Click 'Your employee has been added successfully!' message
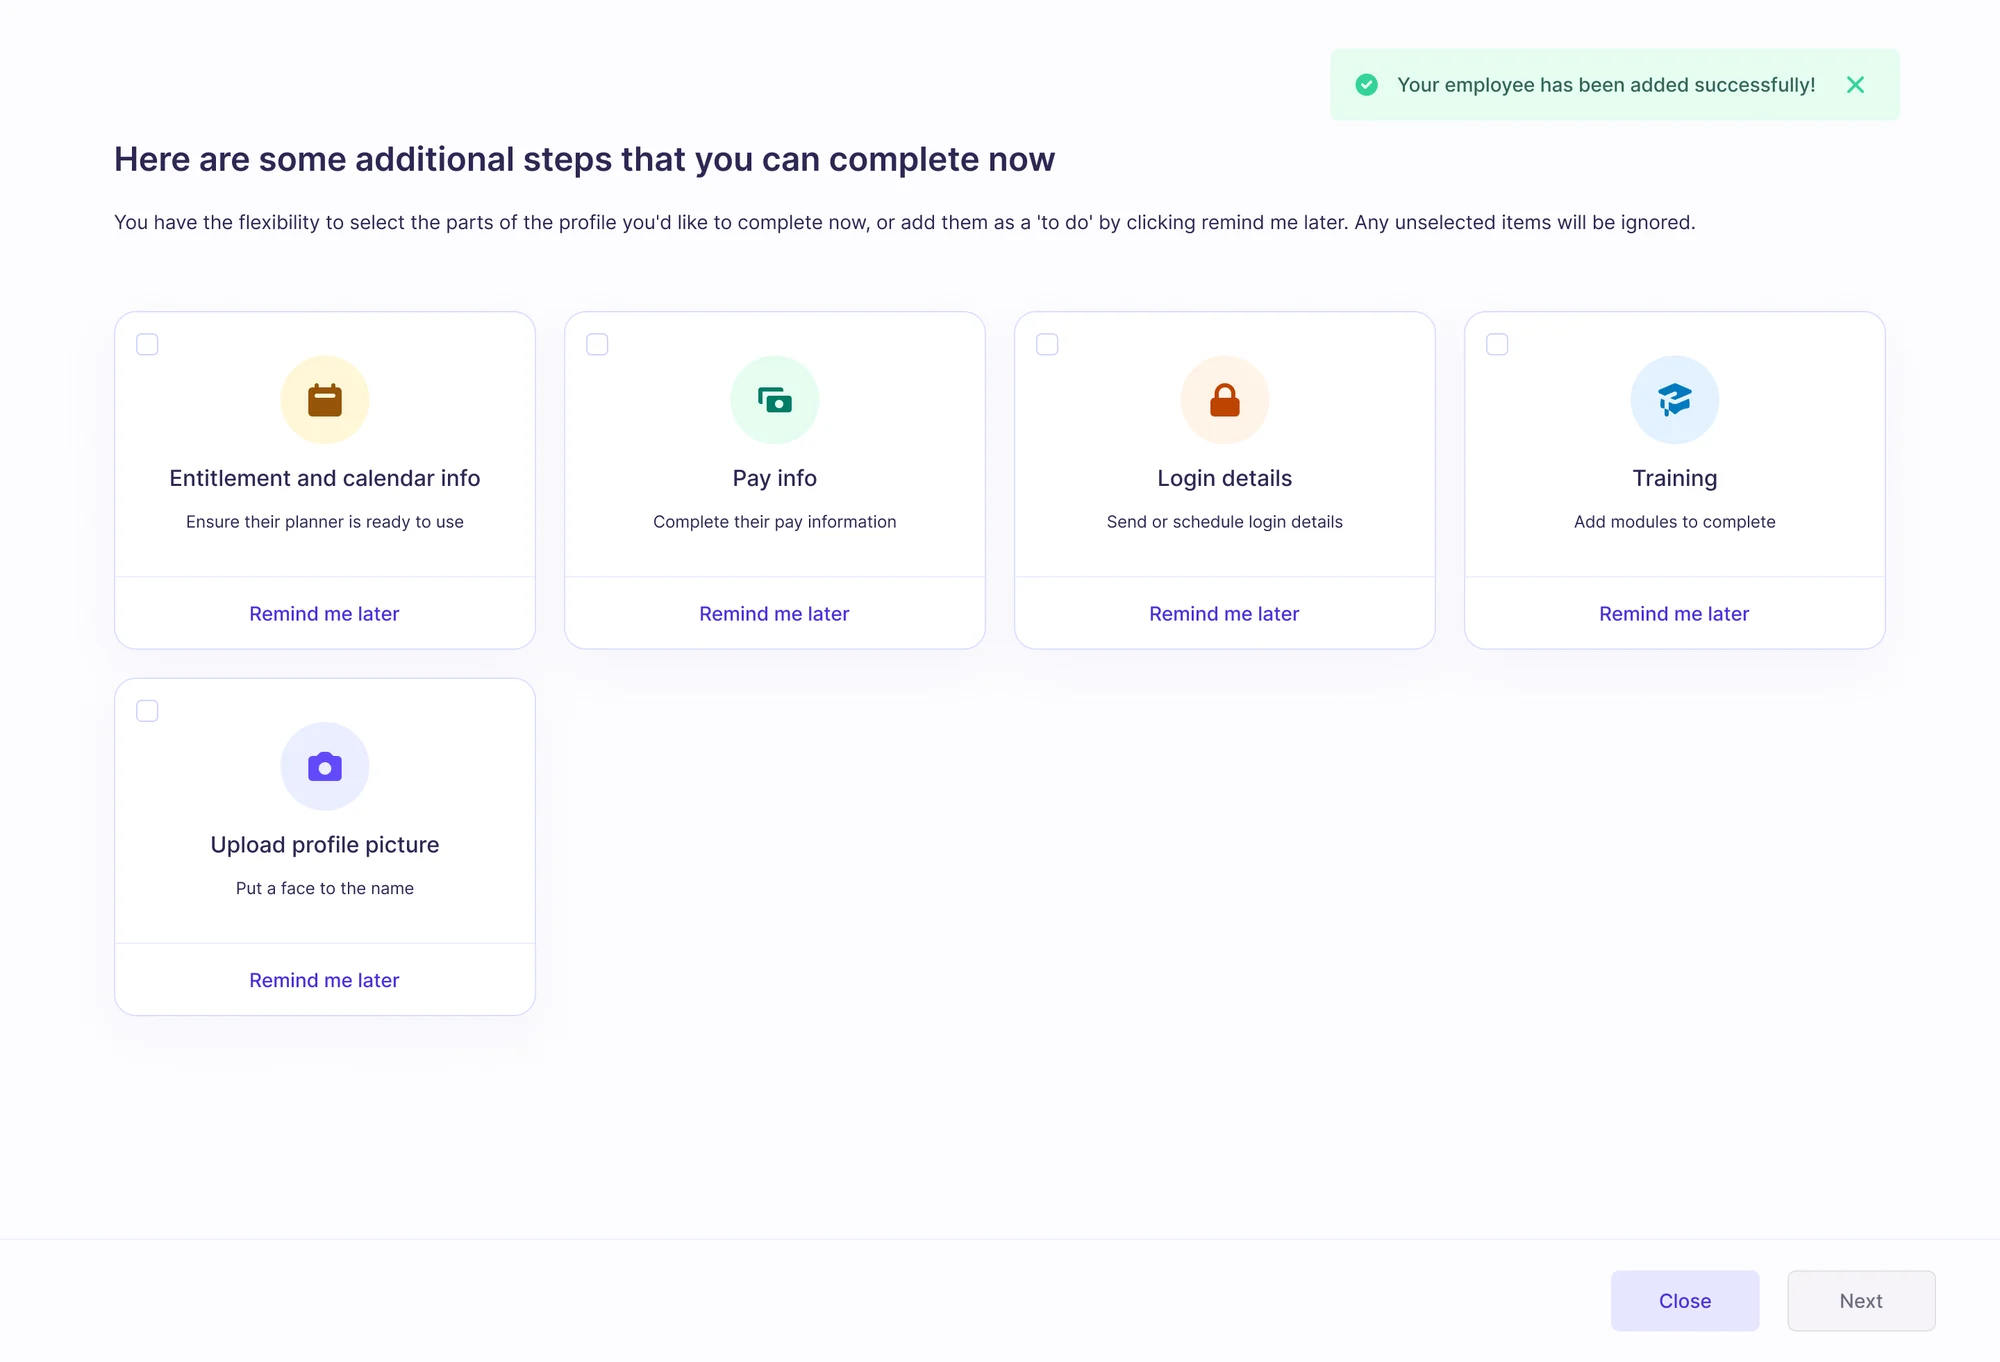The height and width of the screenshot is (1362, 2000). [x=1606, y=85]
